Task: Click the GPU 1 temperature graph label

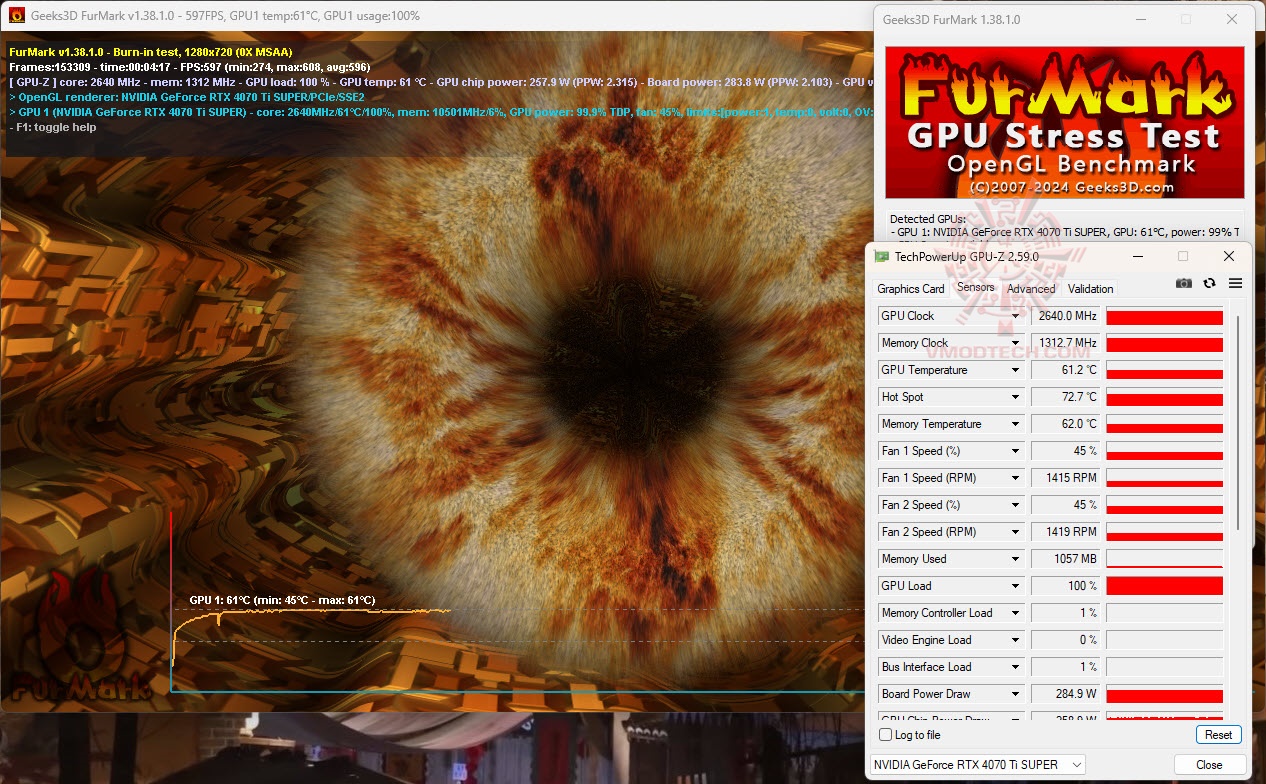Action: click(x=282, y=600)
